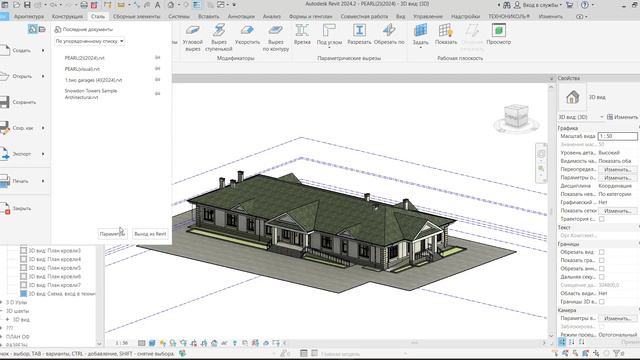Expand the Печать submenu arrow
Screen dimensions: 640x360
pos(43,181)
